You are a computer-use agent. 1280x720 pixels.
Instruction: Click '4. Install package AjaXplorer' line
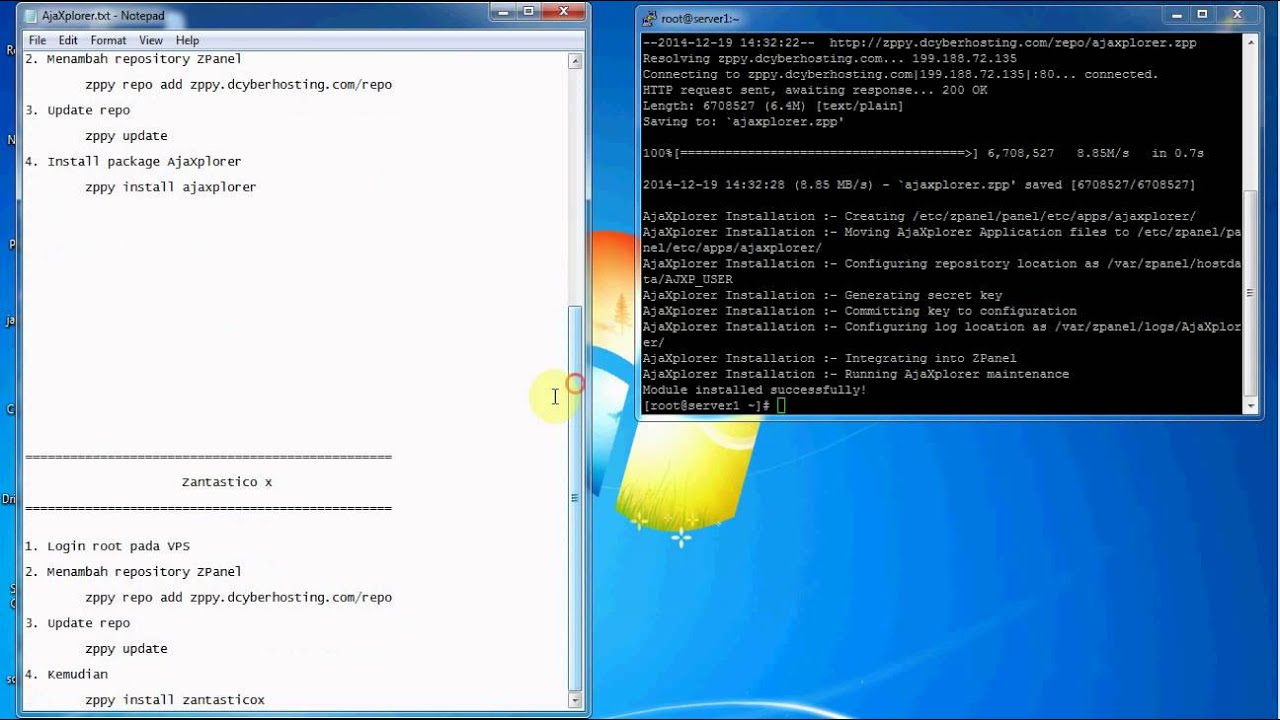pyautogui.click(x=133, y=161)
